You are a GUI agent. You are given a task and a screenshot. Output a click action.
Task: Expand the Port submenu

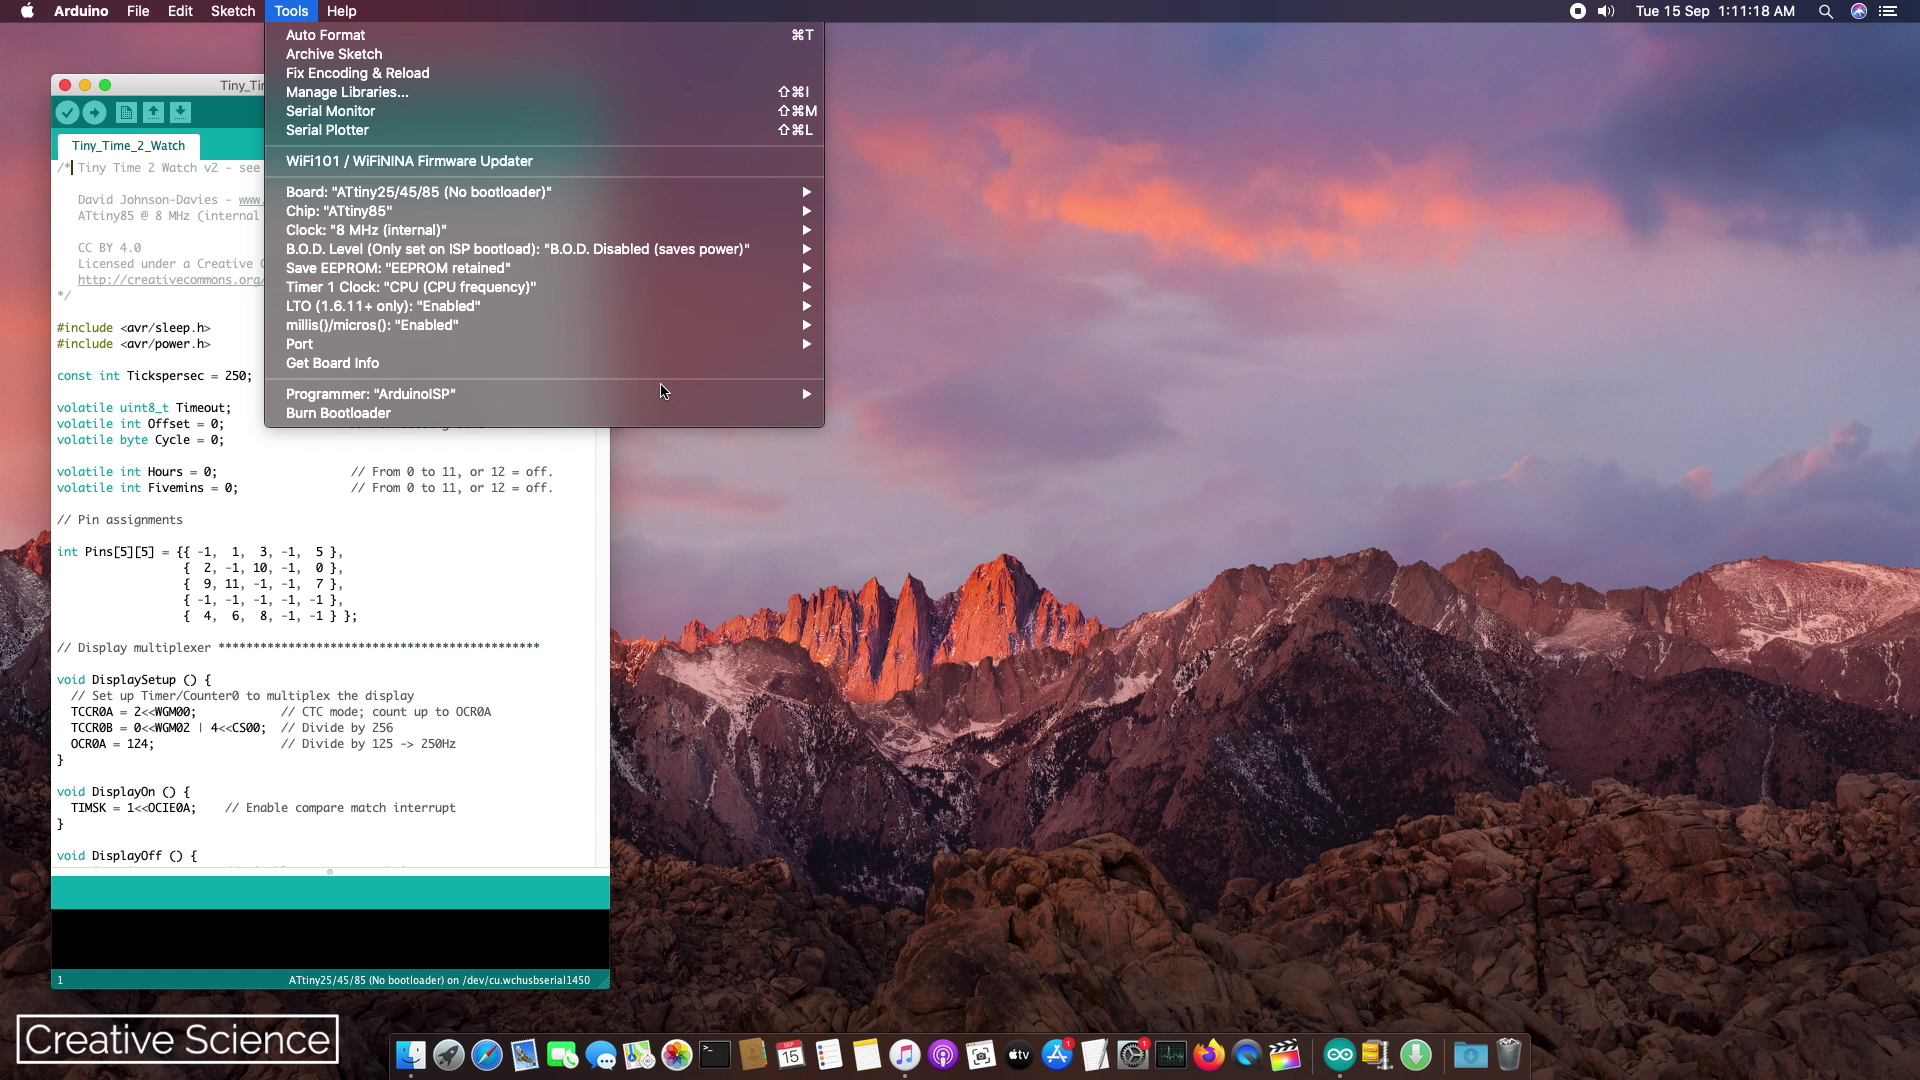[x=545, y=344]
